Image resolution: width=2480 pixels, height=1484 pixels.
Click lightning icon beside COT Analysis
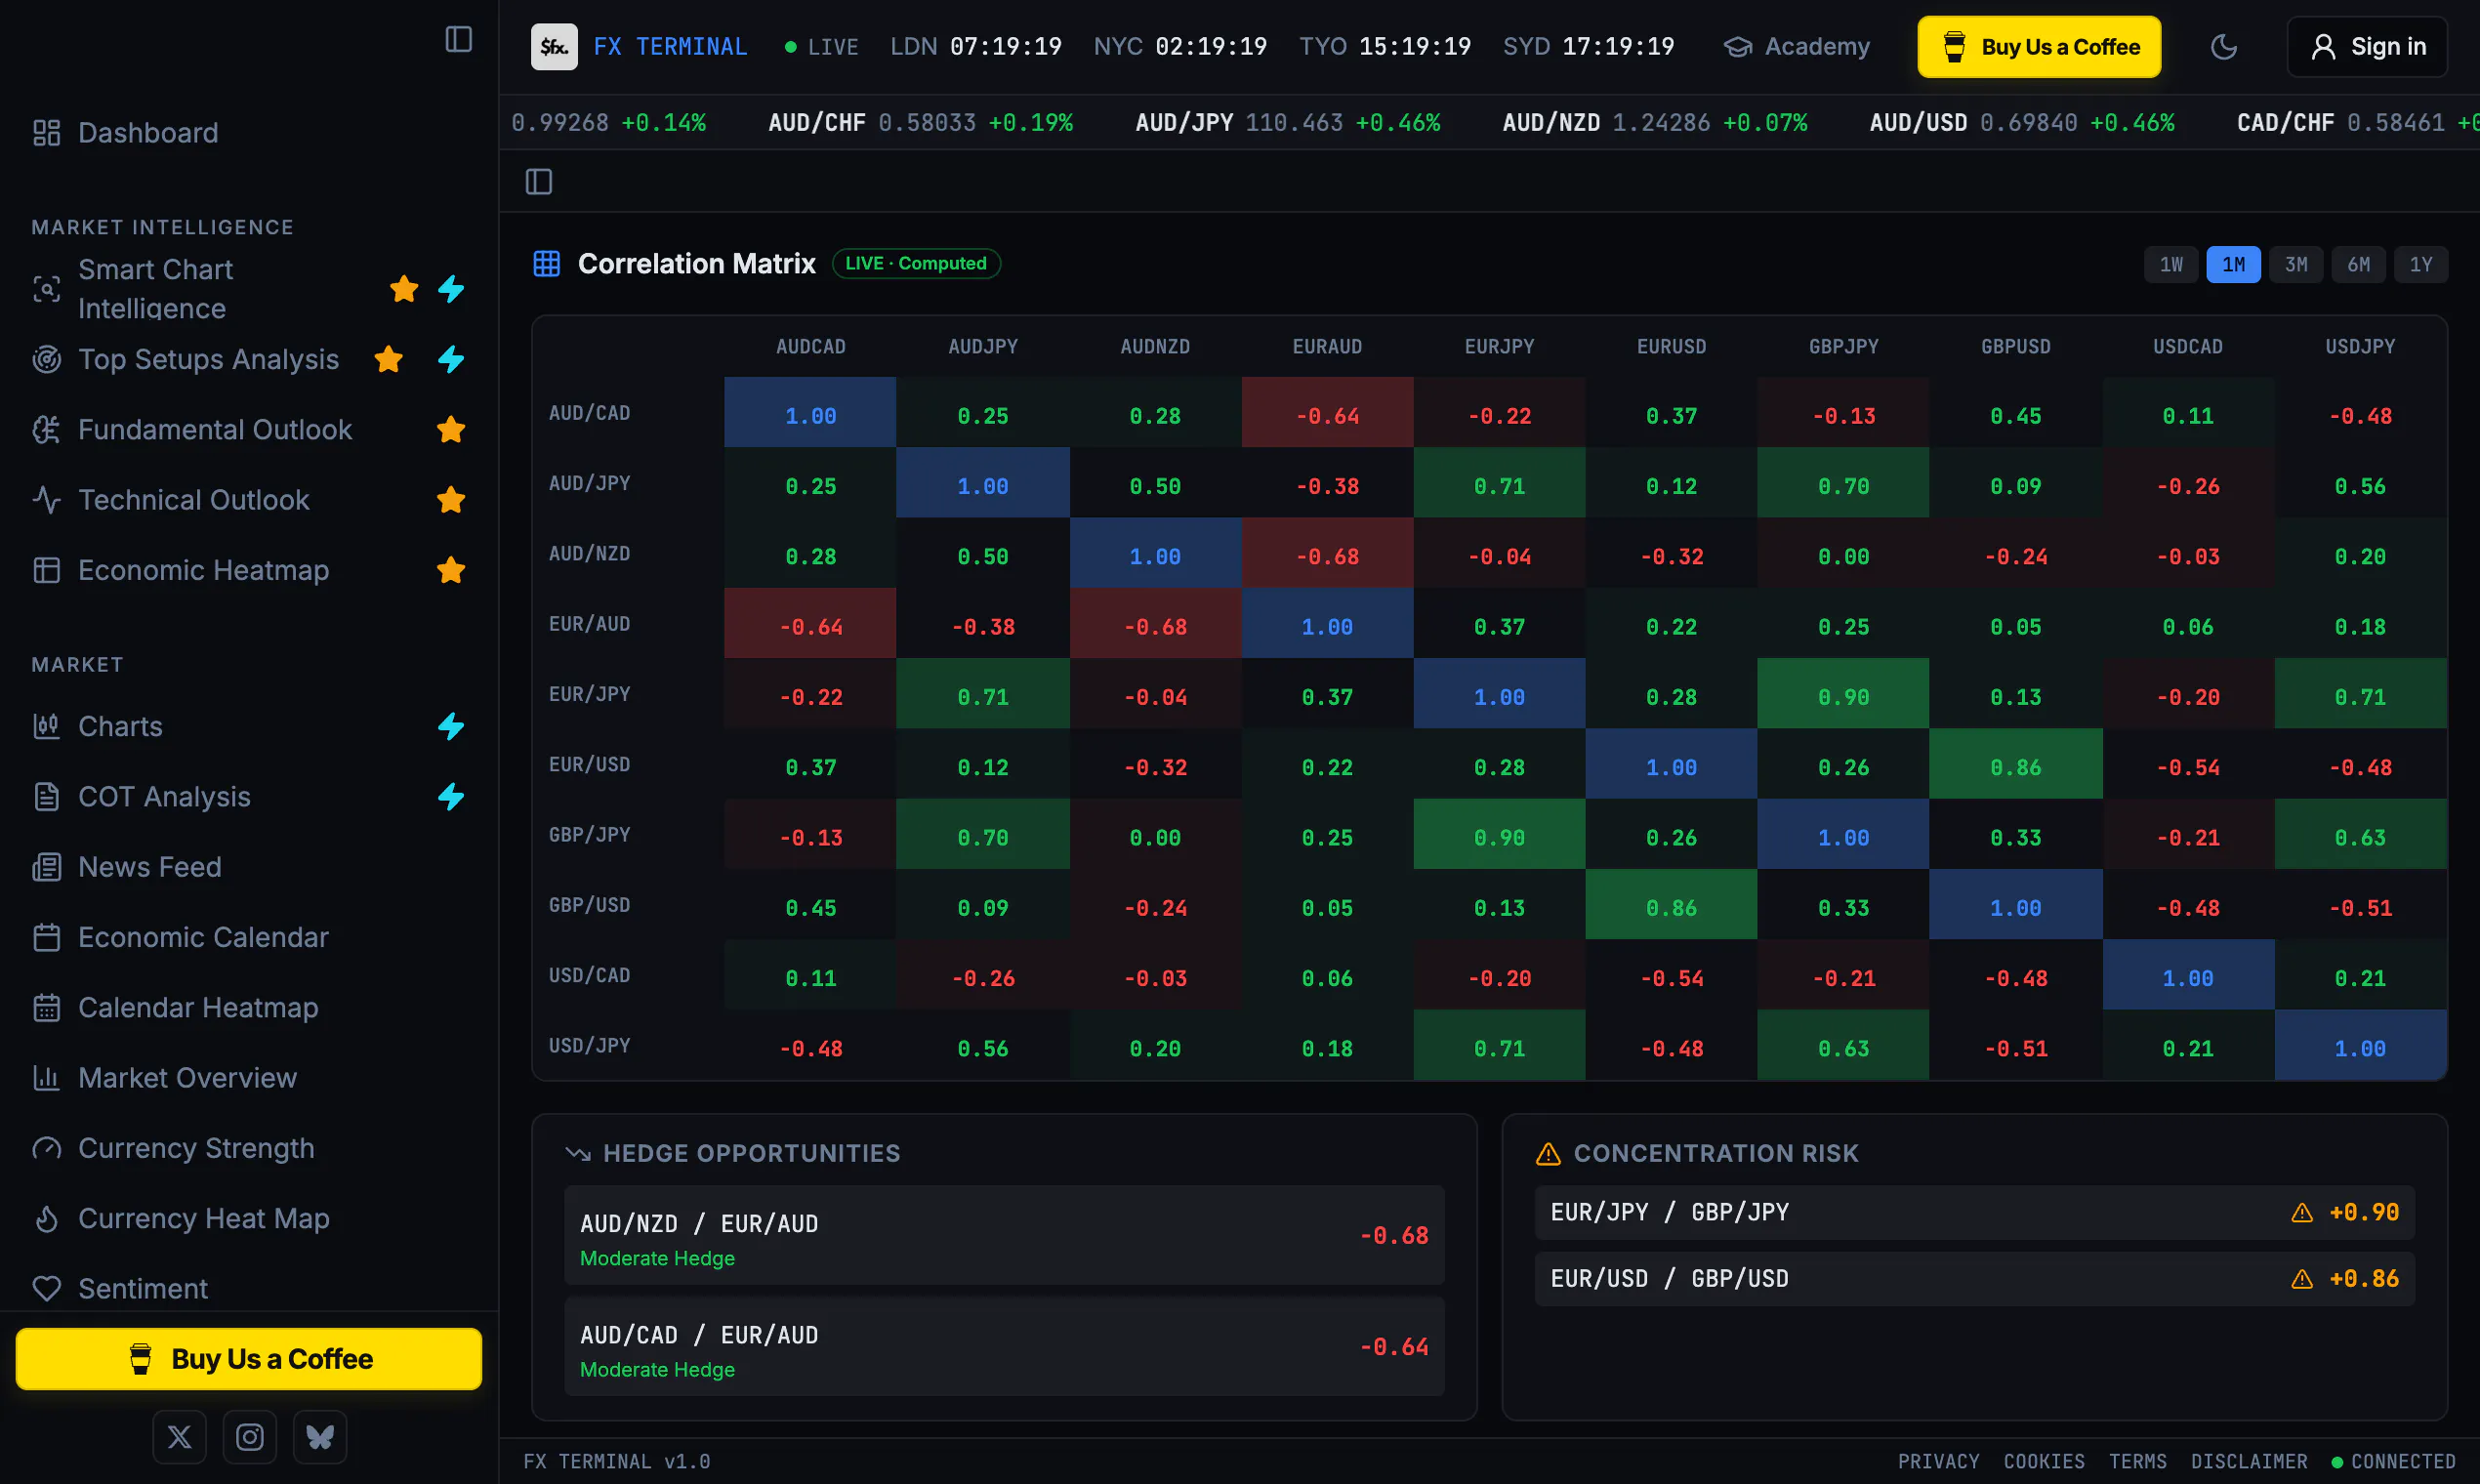click(x=451, y=797)
